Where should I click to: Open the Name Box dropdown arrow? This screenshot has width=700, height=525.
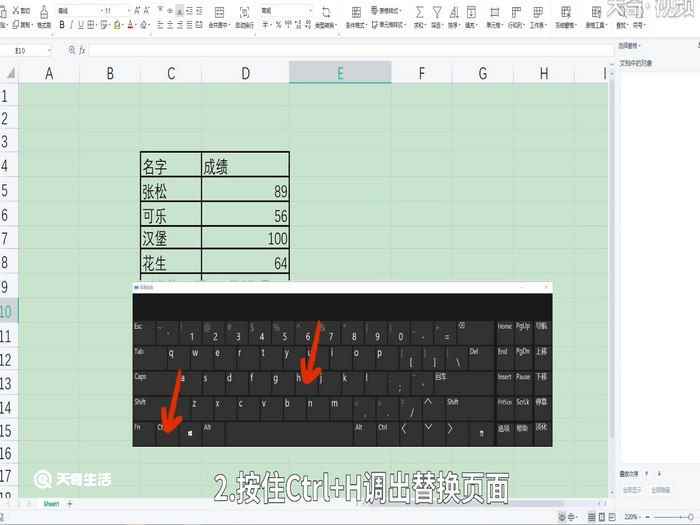click(x=49, y=51)
